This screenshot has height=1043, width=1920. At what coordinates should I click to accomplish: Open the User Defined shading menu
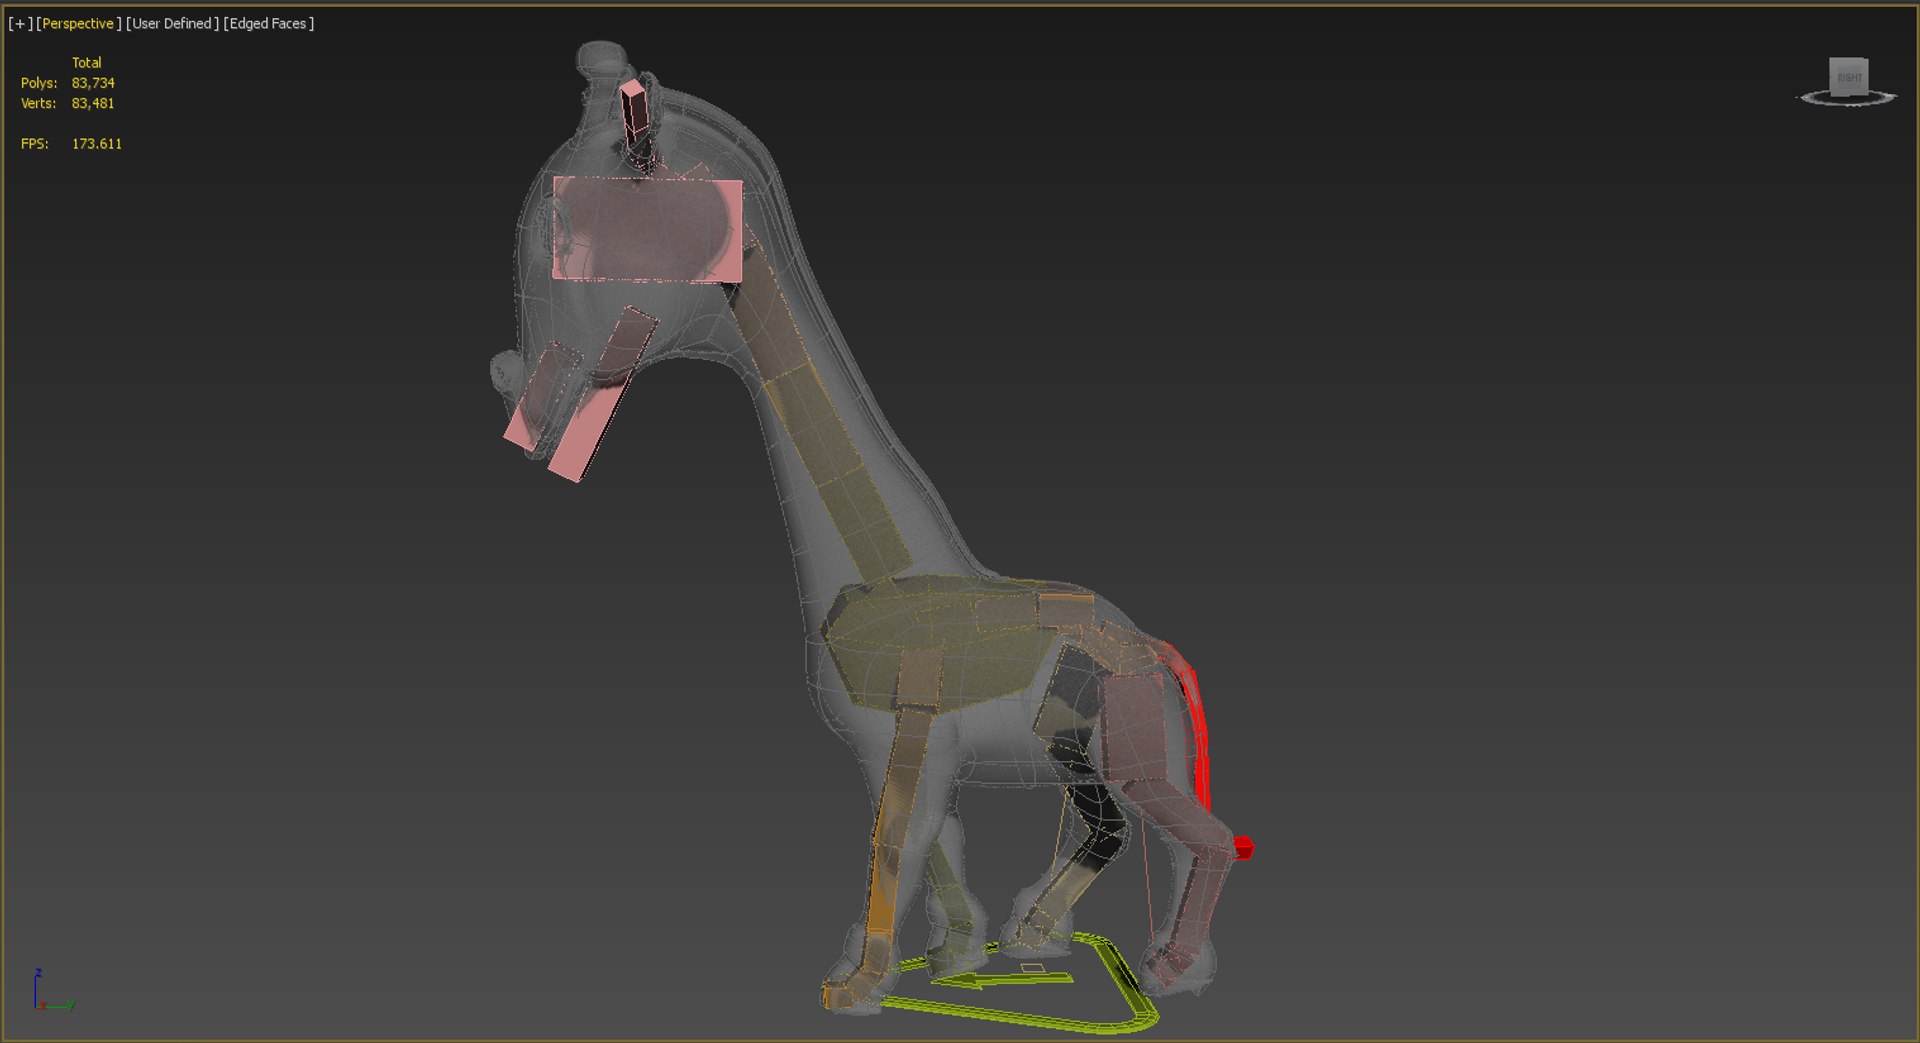coord(172,23)
